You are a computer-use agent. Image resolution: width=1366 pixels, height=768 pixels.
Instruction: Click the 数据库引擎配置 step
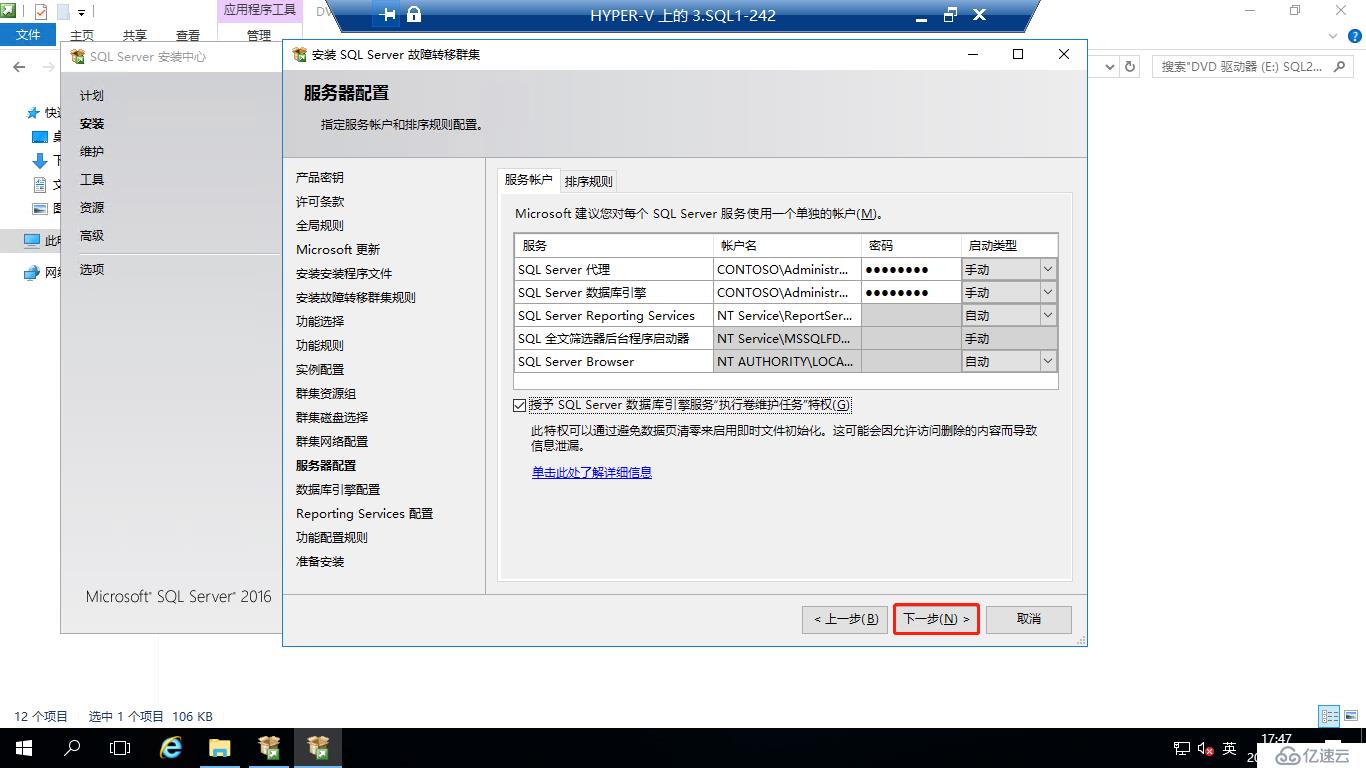click(x=338, y=490)
